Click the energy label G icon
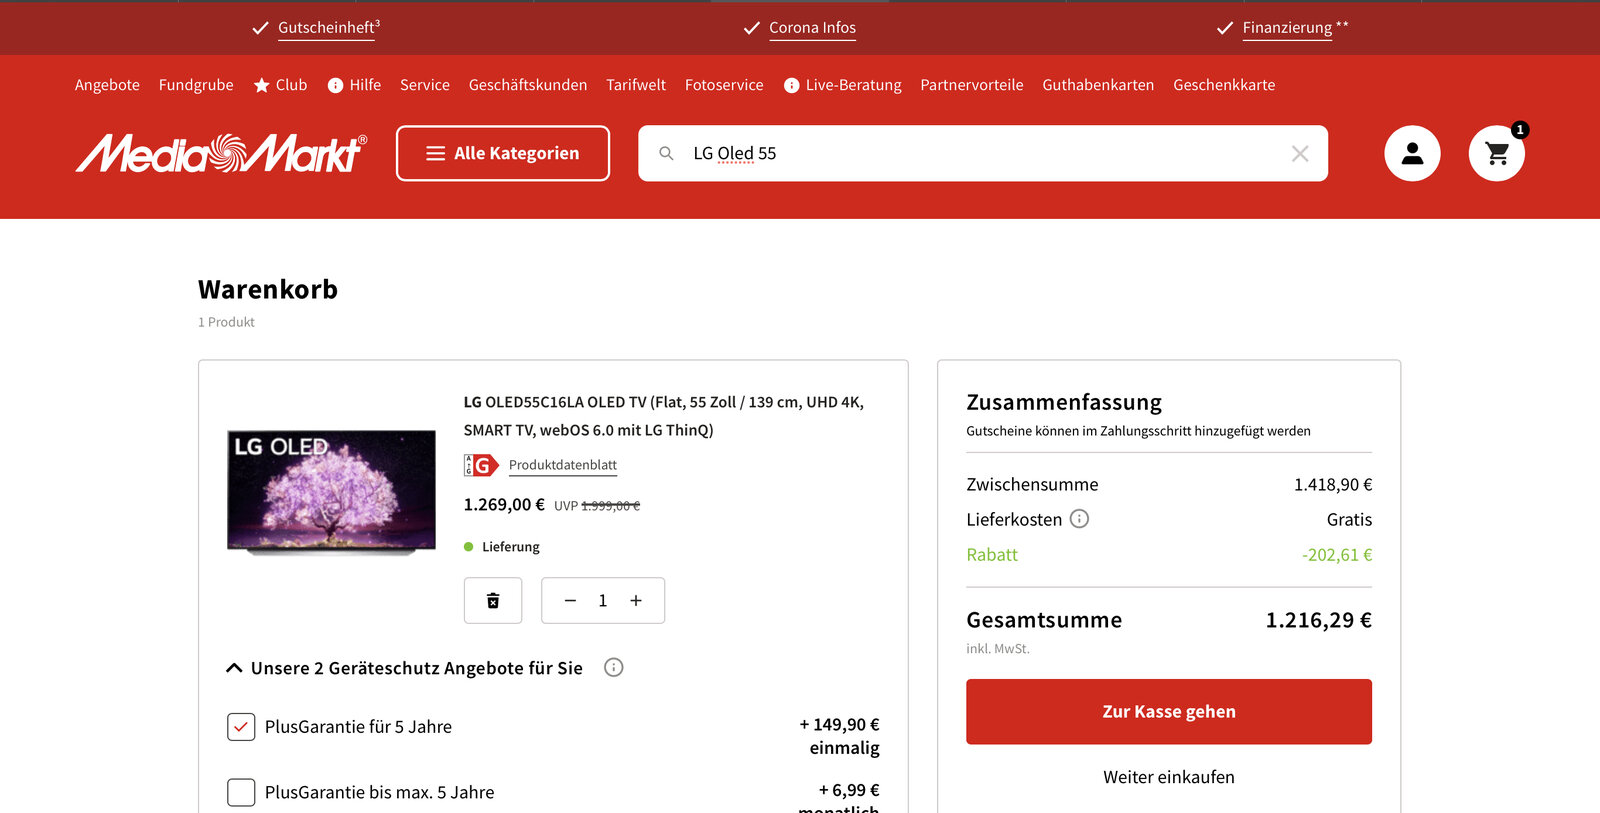 (x=481, y=465)
